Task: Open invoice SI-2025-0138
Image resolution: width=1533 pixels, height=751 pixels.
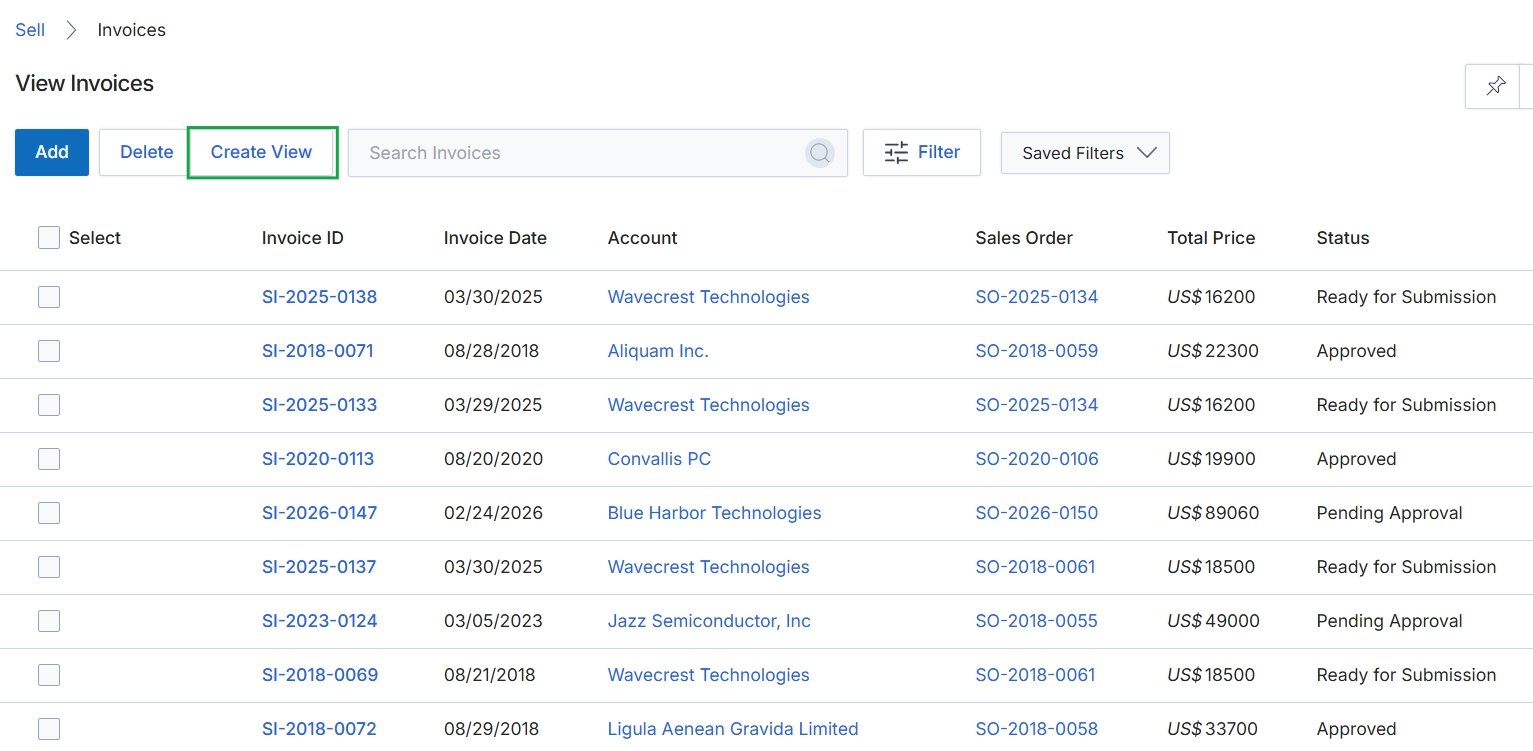Action: pyautogui.click(x=319, y=297)
